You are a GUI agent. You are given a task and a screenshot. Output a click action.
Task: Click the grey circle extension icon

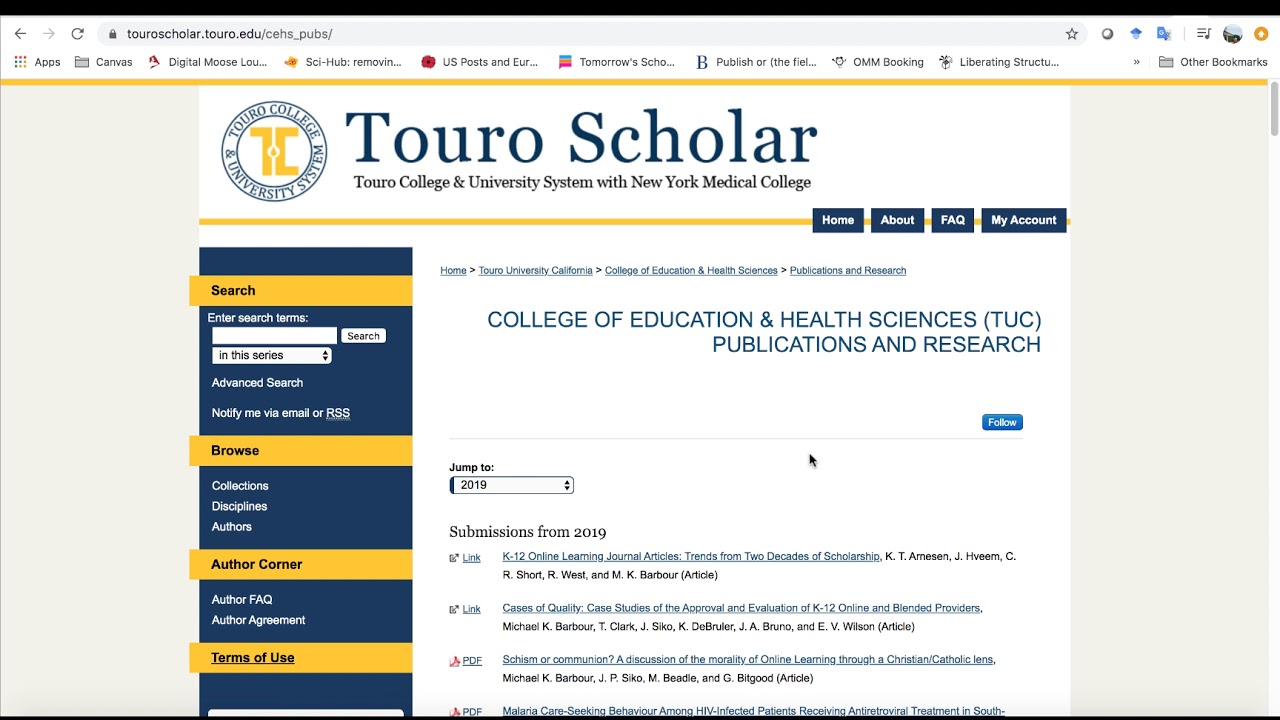pos(1107,33)
